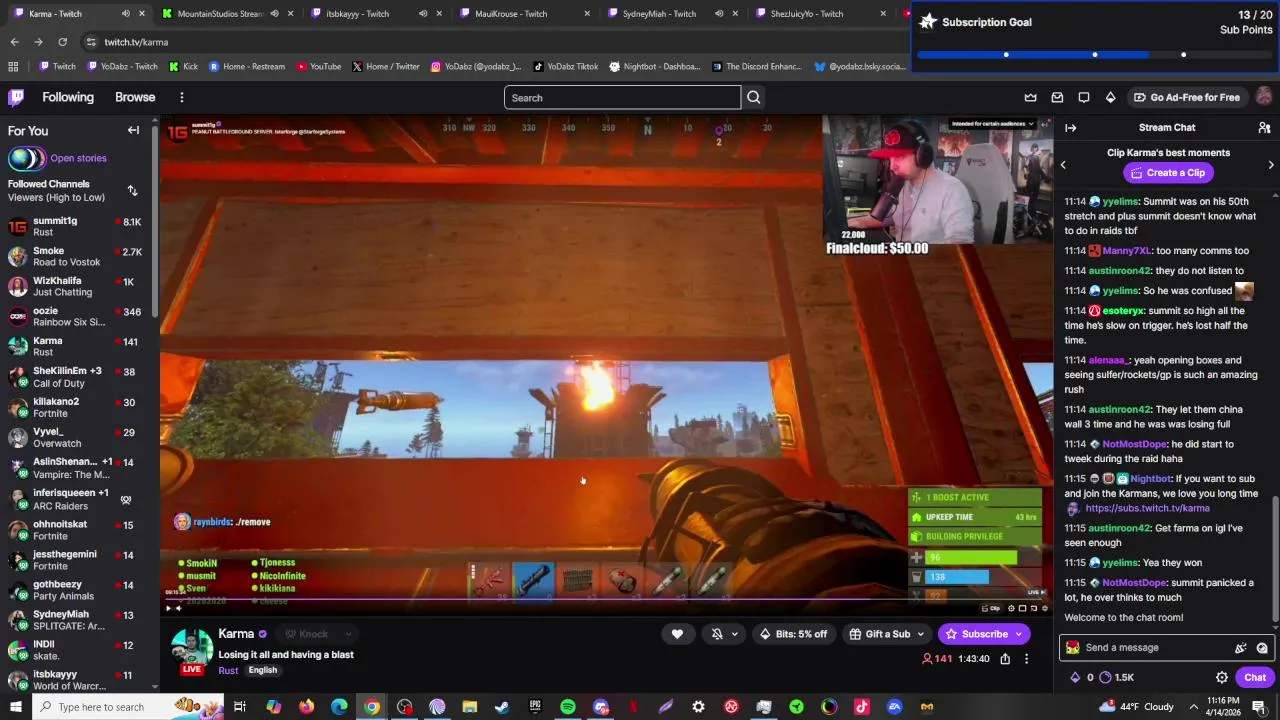The width and height of the screenshot is (1280, 720).
Task: Expand the Gift a Sub dropdown arrow
Action: pyautogui.click(x=920, y=634)
